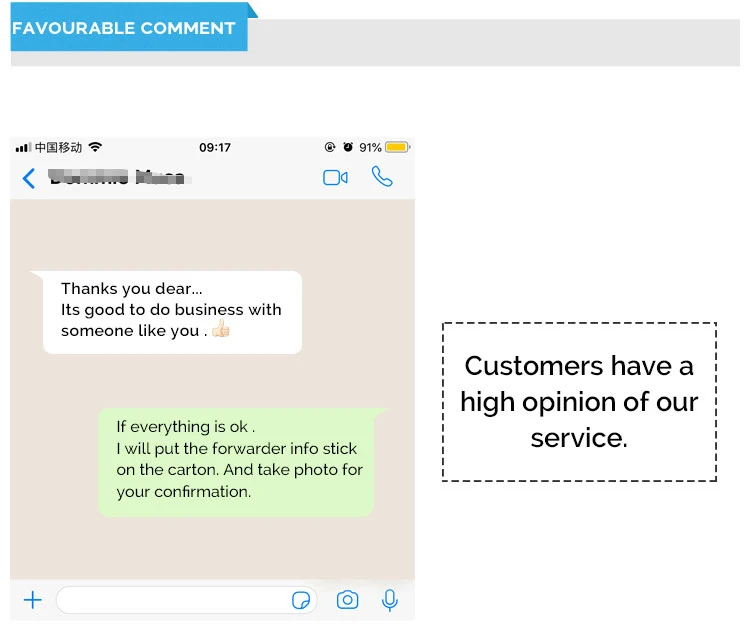Select the green 'If everything is ok' message
750x627 pixels.
[242, 462]
